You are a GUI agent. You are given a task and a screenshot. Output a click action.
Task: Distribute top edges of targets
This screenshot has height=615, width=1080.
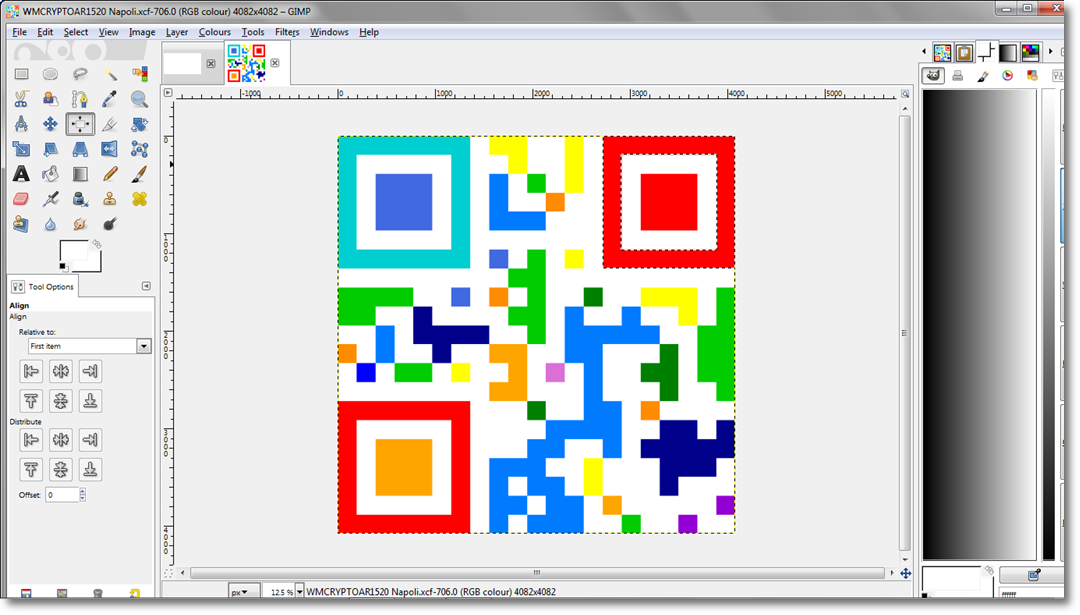pyautogui.click(x=31, y=470)
